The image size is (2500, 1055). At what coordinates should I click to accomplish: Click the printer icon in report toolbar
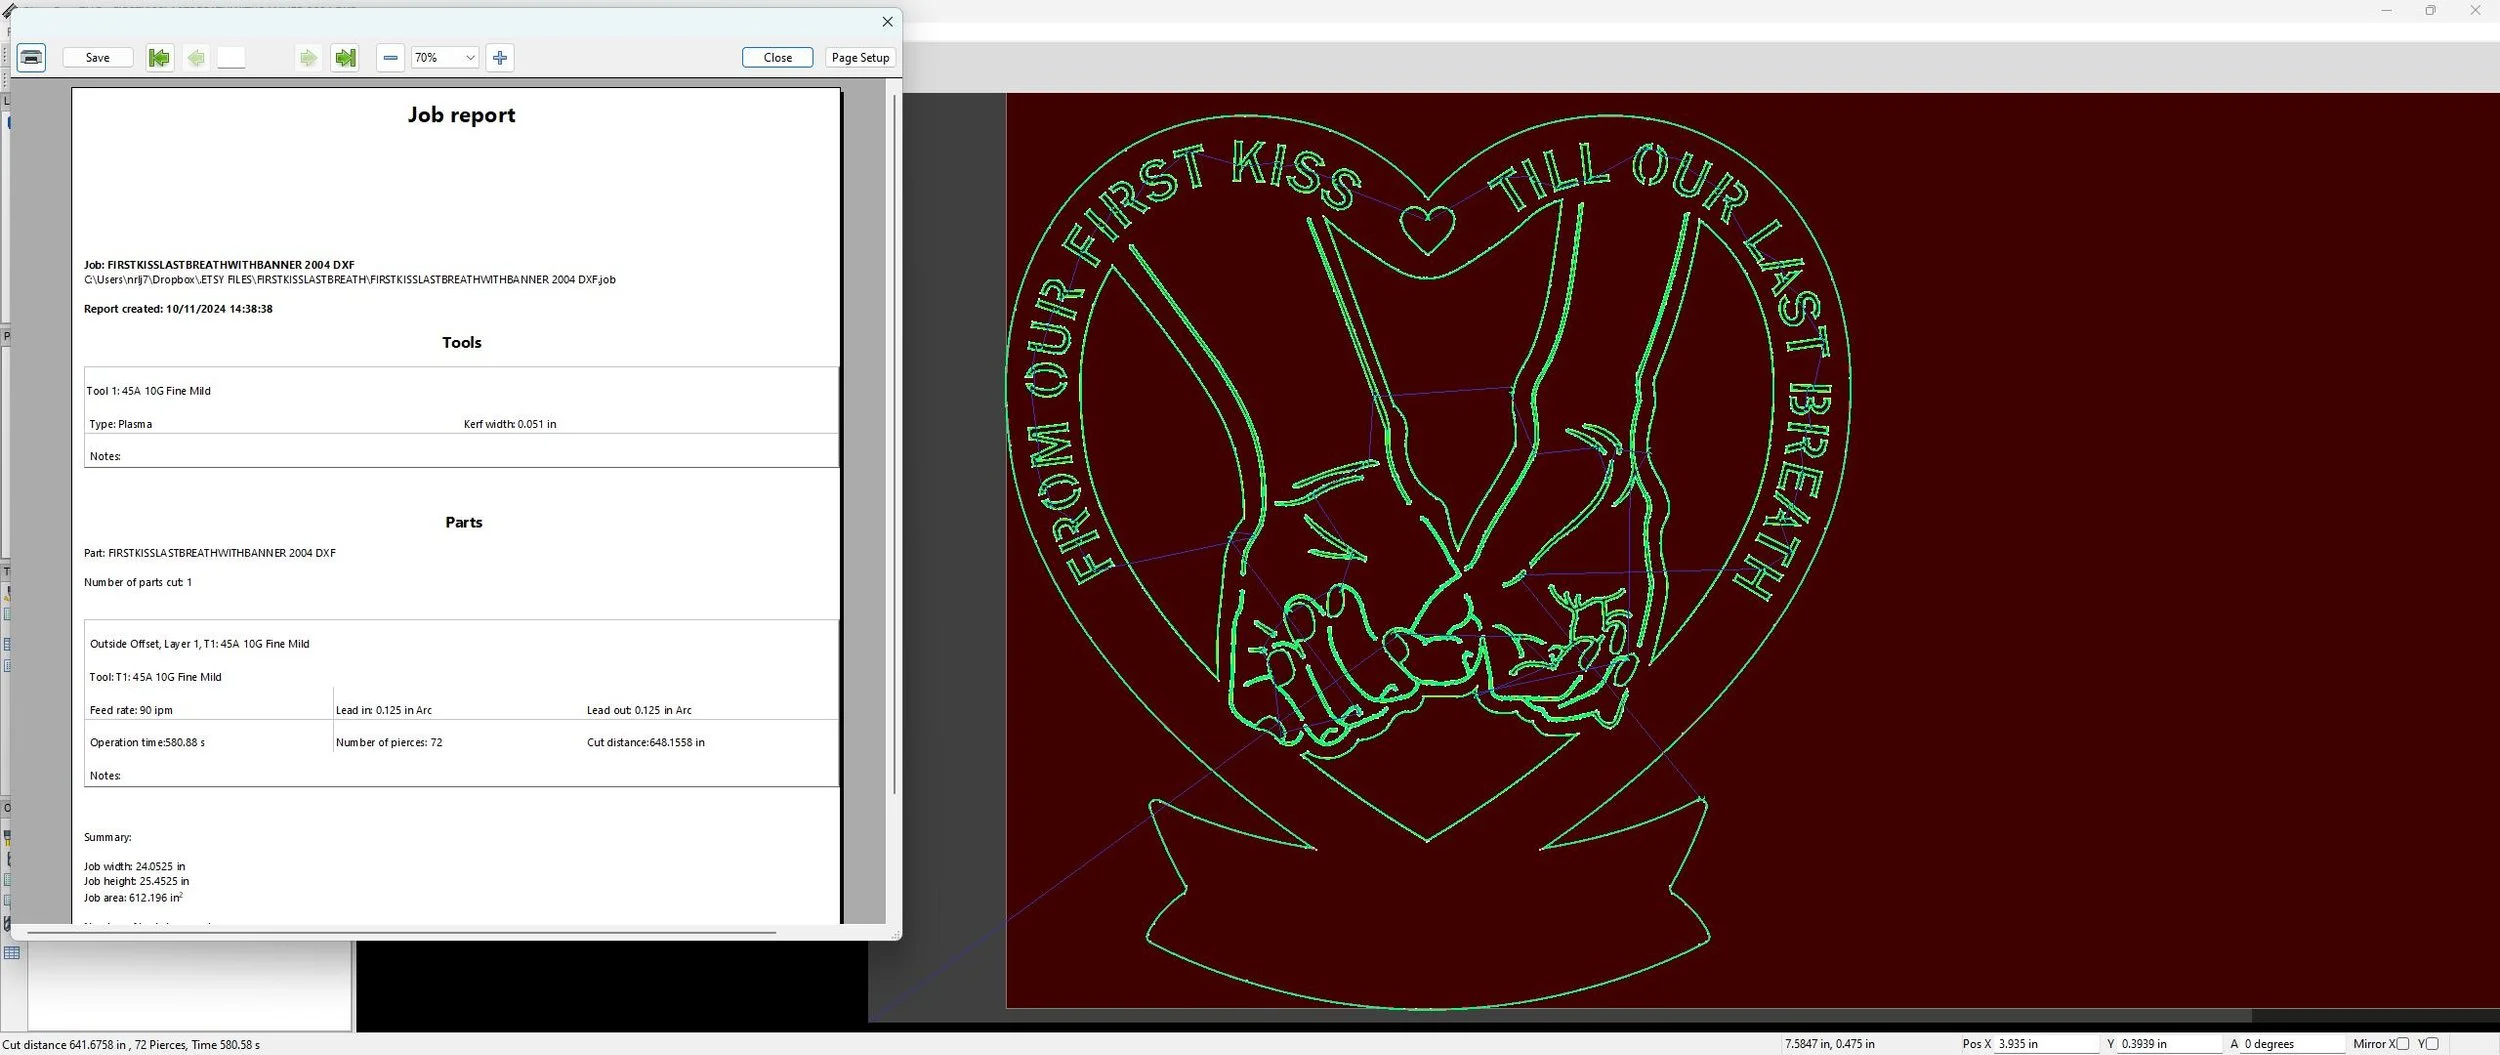pyautogui.click(x=32, y=58)
